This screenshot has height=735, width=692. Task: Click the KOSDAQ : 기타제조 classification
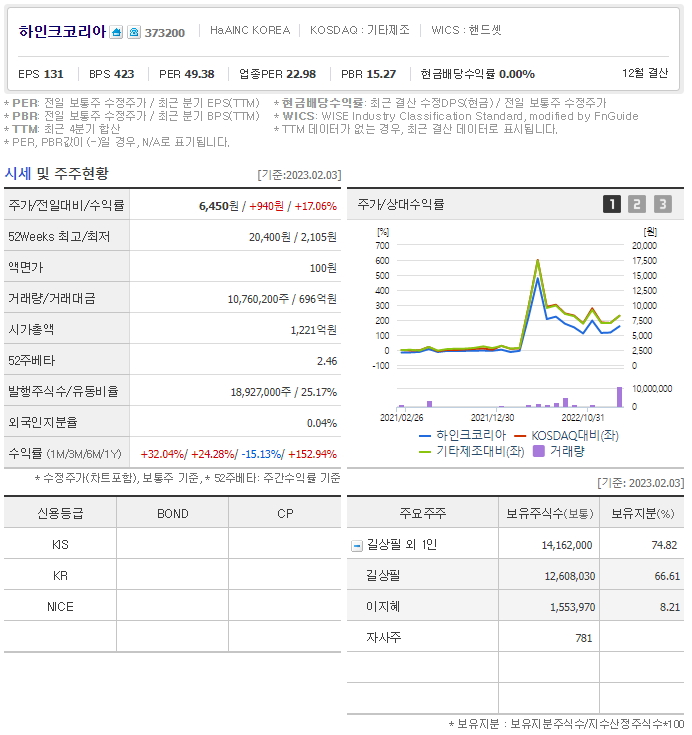360,30
